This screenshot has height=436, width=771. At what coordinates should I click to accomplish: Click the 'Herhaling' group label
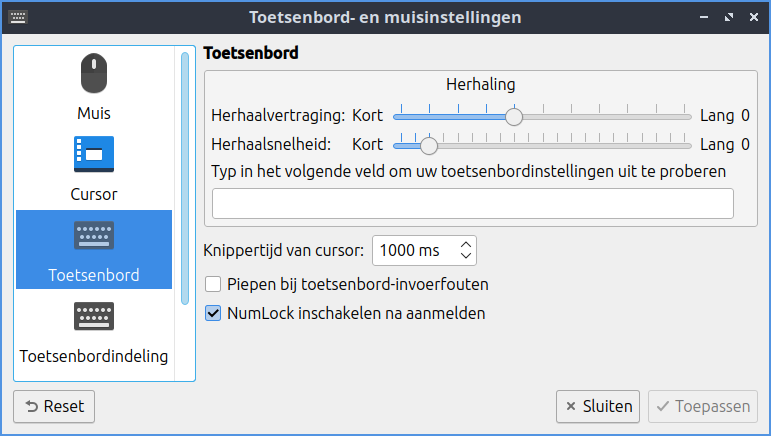[x=480, y=85]
